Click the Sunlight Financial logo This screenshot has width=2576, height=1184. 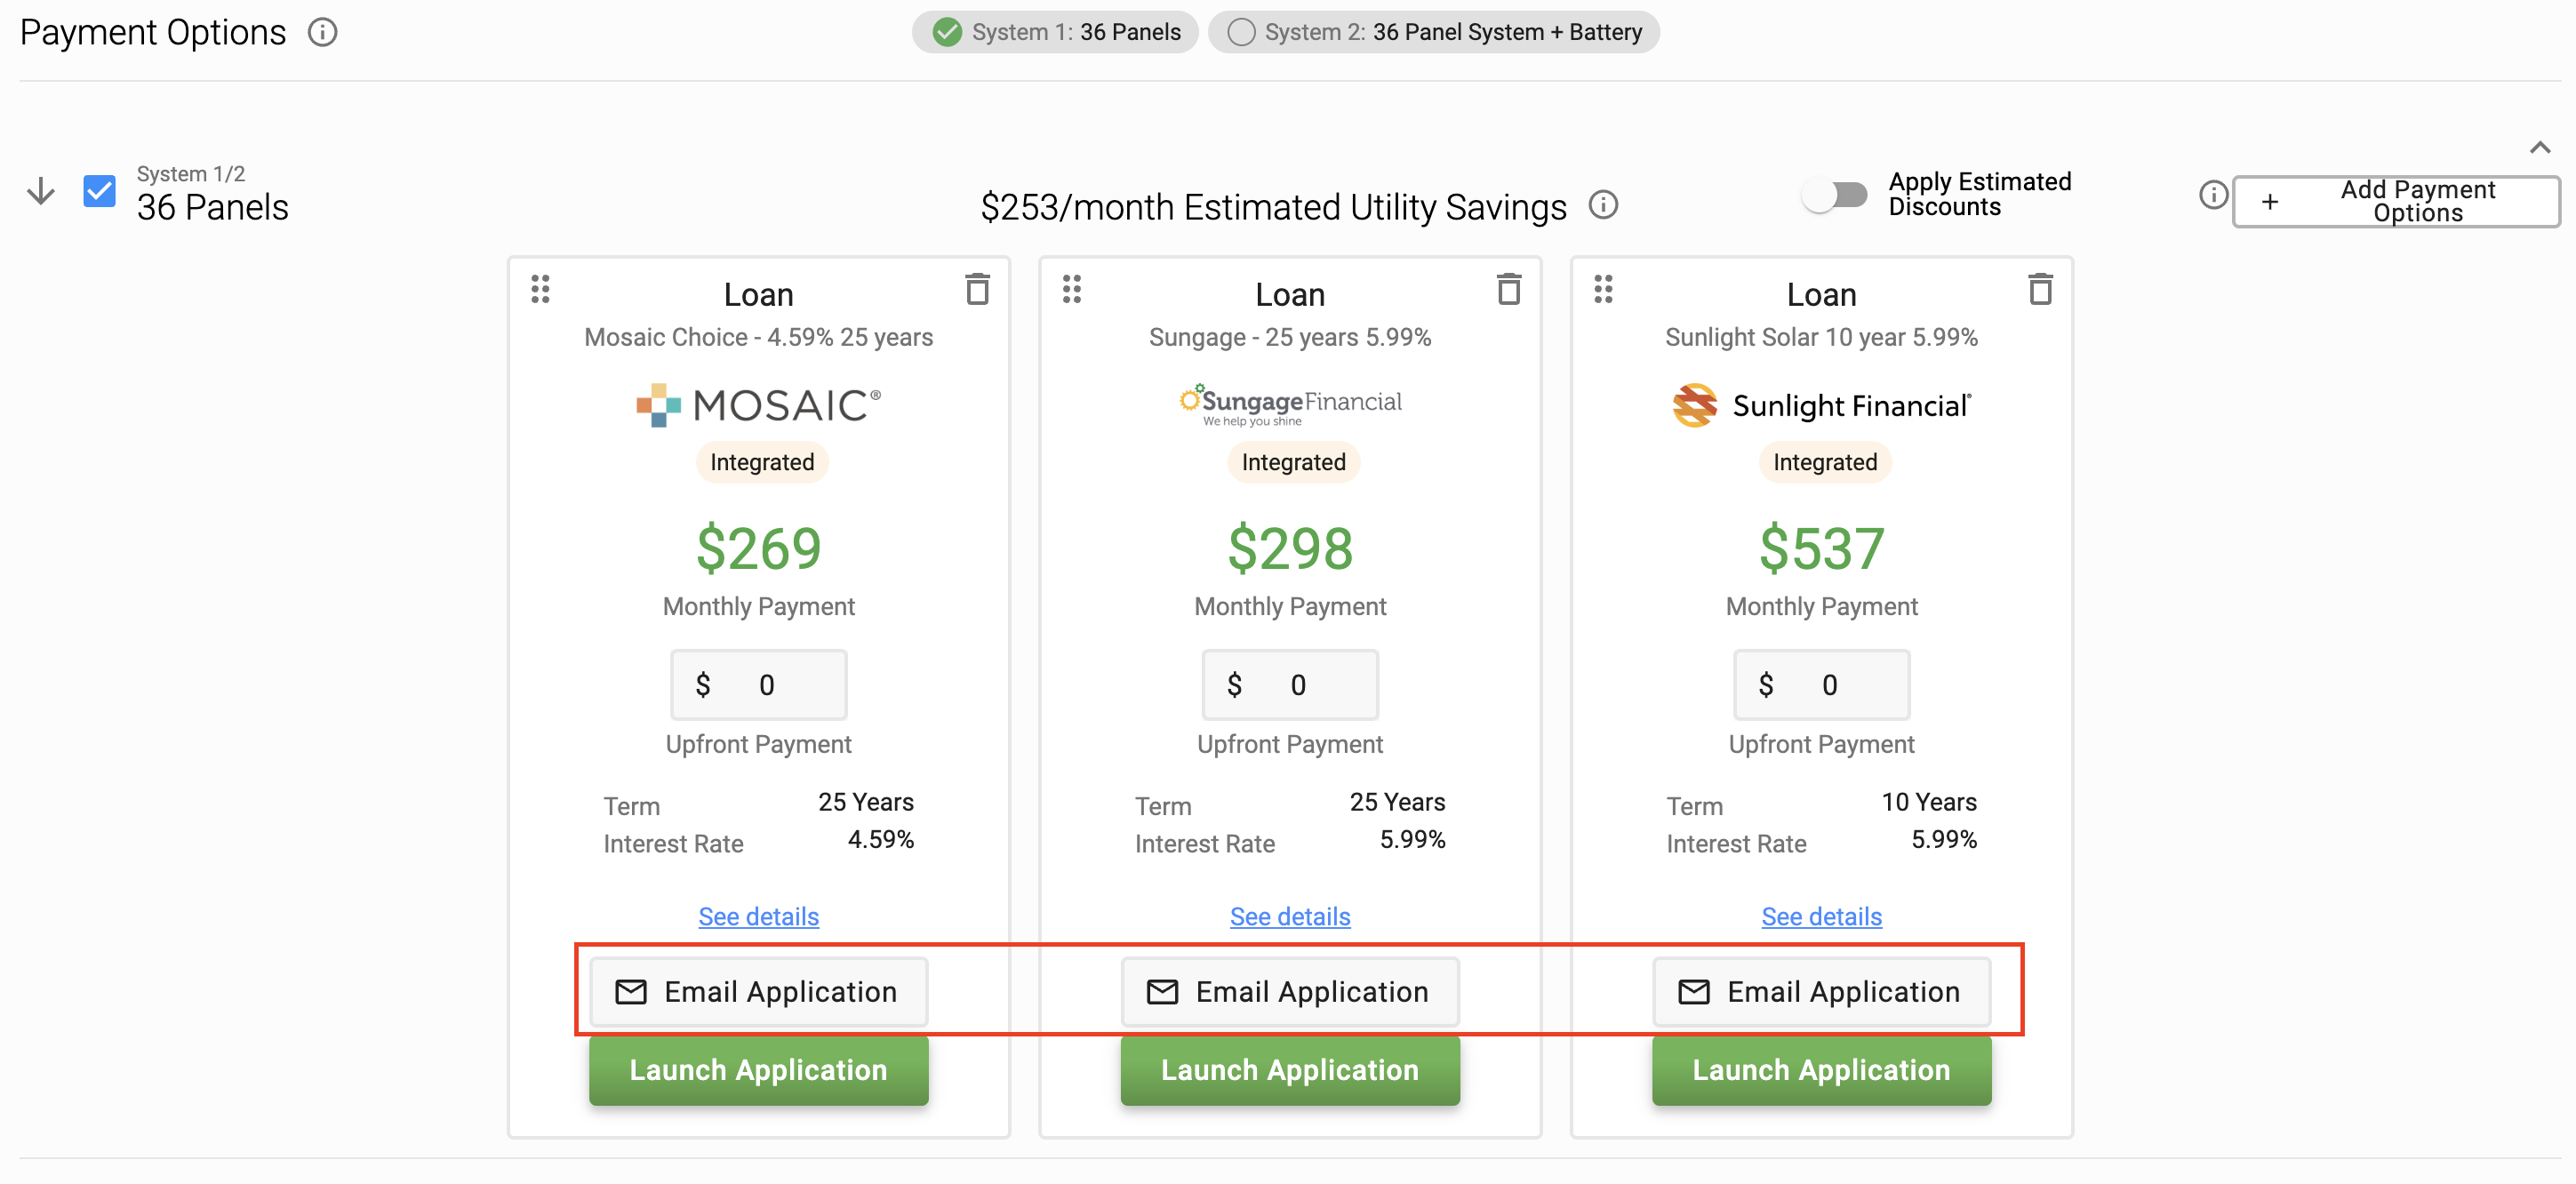click(x=1821, y=405)
